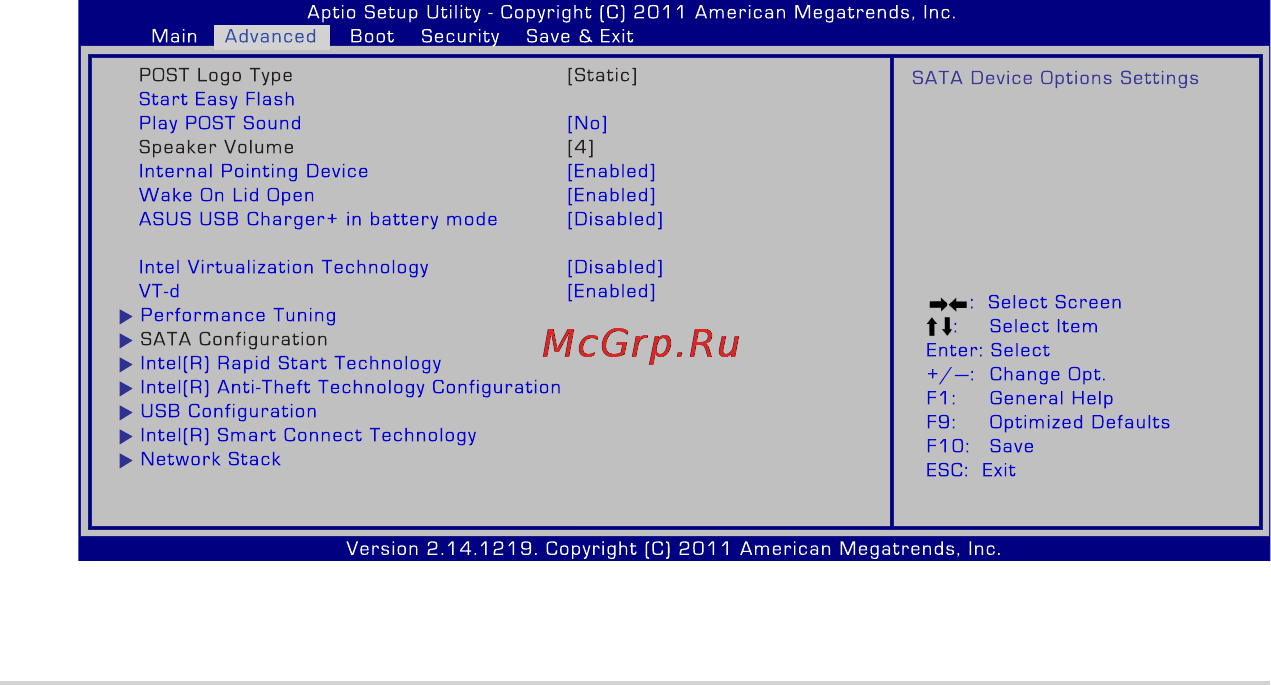Toggle Play POST Sound [No] value

click(587, 124)
